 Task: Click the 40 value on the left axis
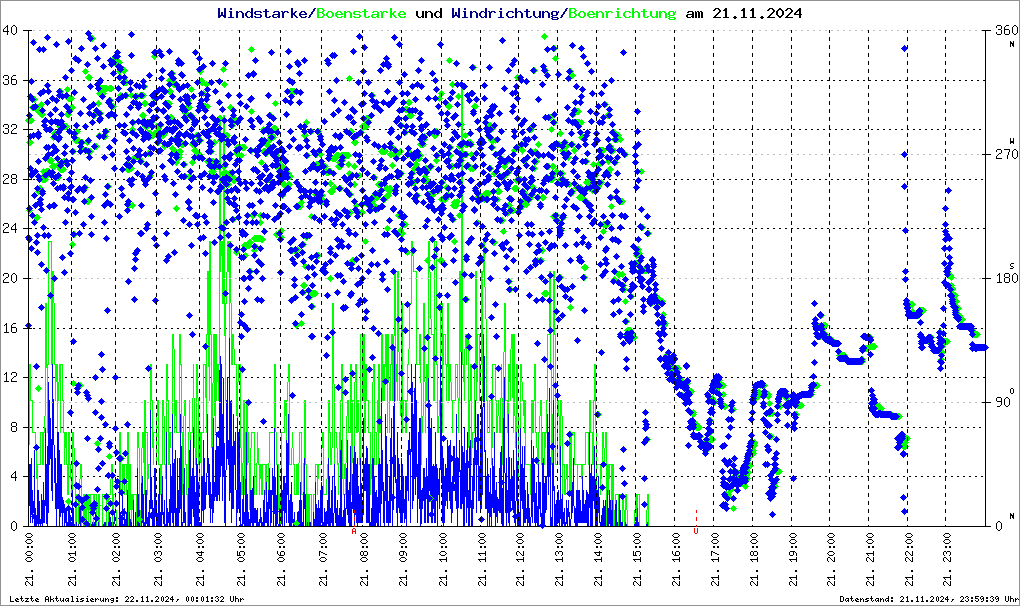[10, 31]
